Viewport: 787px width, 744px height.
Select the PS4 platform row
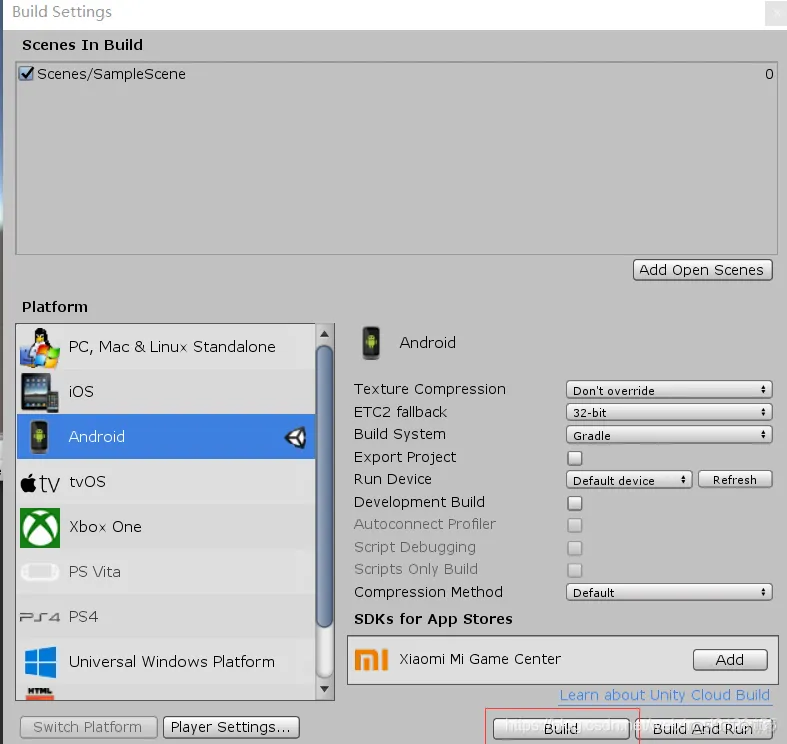pyautogui.click(x=166, y=616)
